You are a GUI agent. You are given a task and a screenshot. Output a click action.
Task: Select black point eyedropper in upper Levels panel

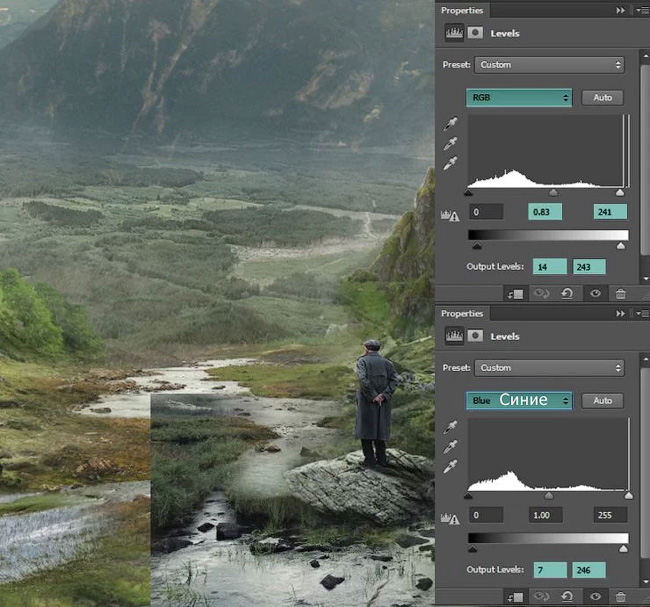click(x=450, y=124)
